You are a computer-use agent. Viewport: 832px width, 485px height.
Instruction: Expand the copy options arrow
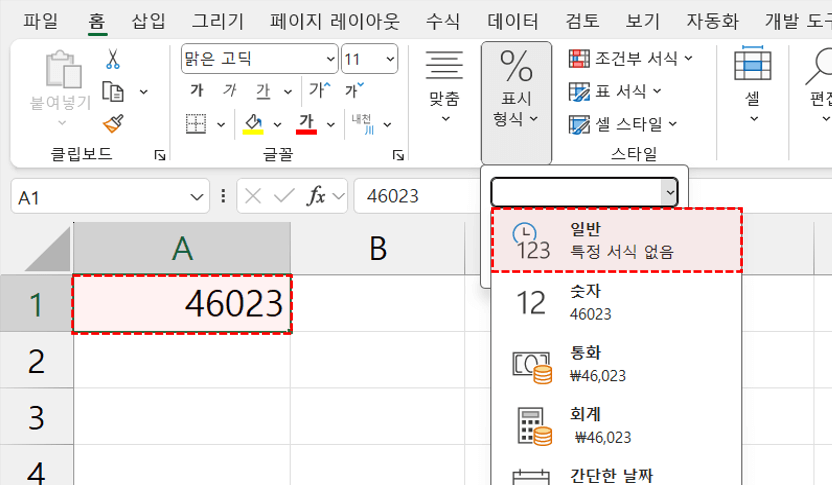[x=143, y=92]
